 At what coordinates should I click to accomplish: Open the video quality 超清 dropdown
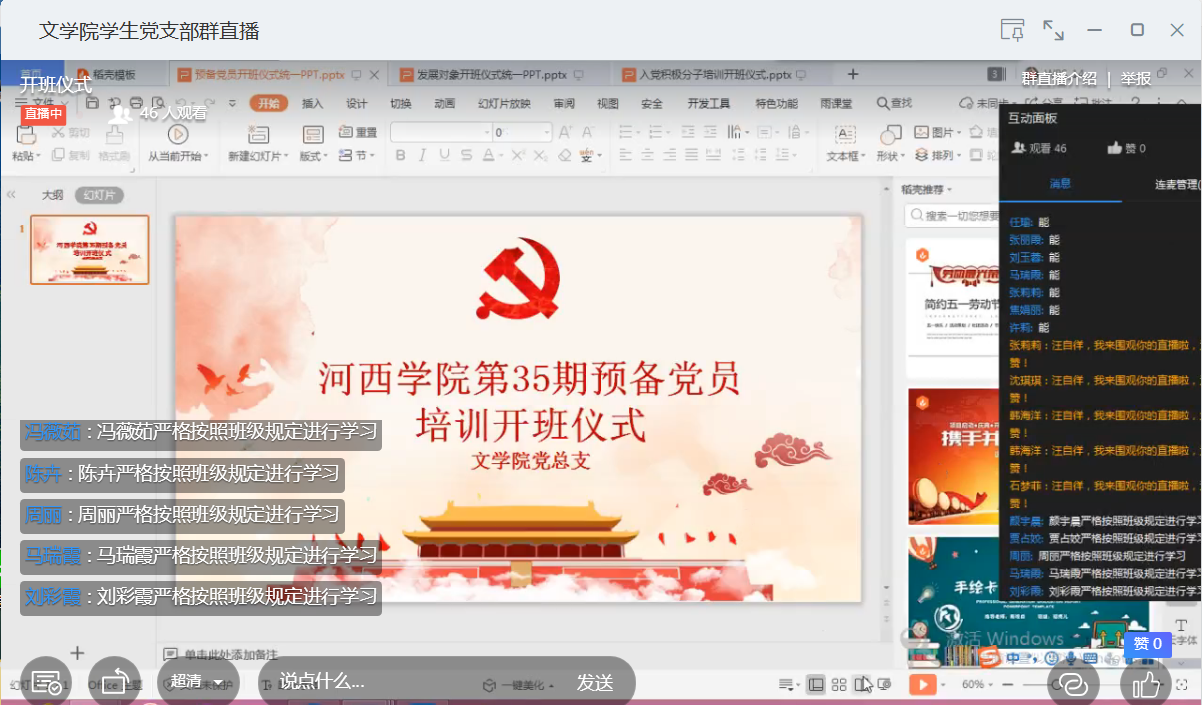(x=197, y=682)
